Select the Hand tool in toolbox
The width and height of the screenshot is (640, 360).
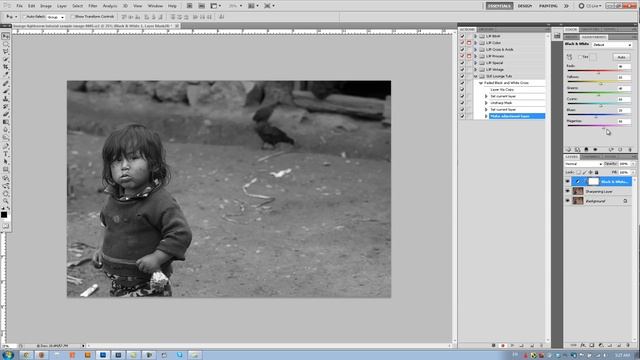(5, 193)
